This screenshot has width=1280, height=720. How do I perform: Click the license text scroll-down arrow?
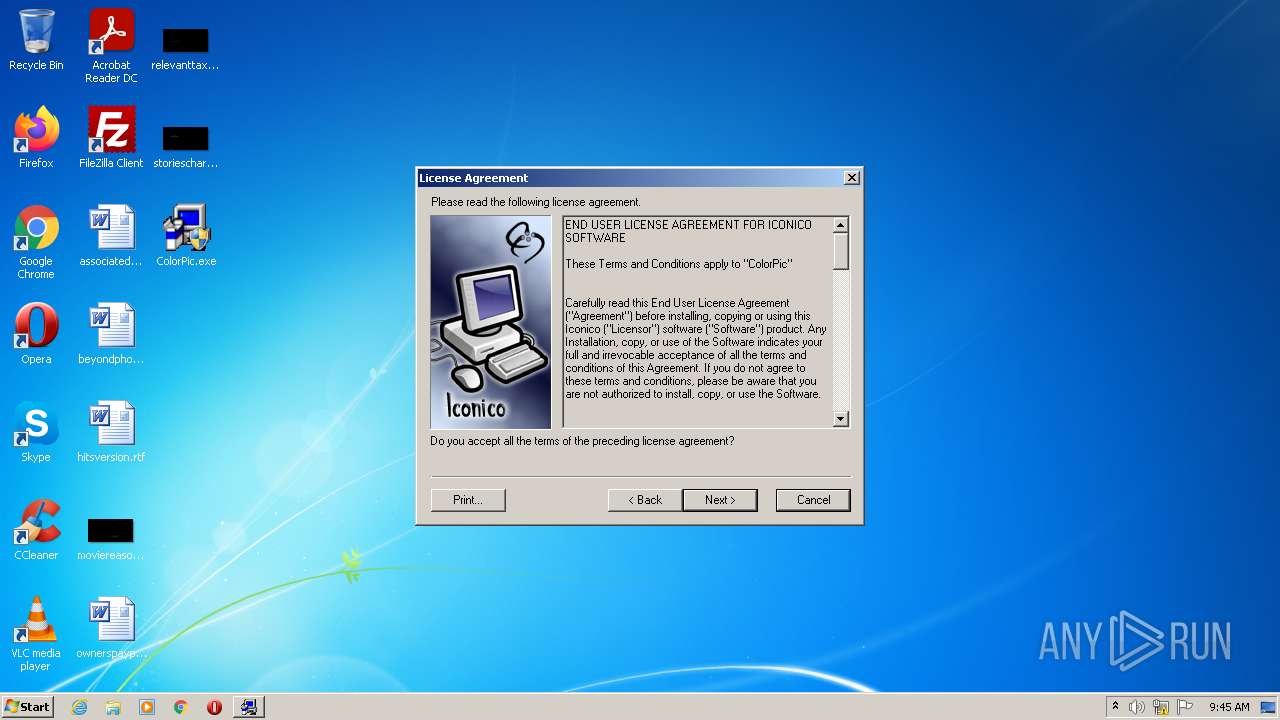841,420
